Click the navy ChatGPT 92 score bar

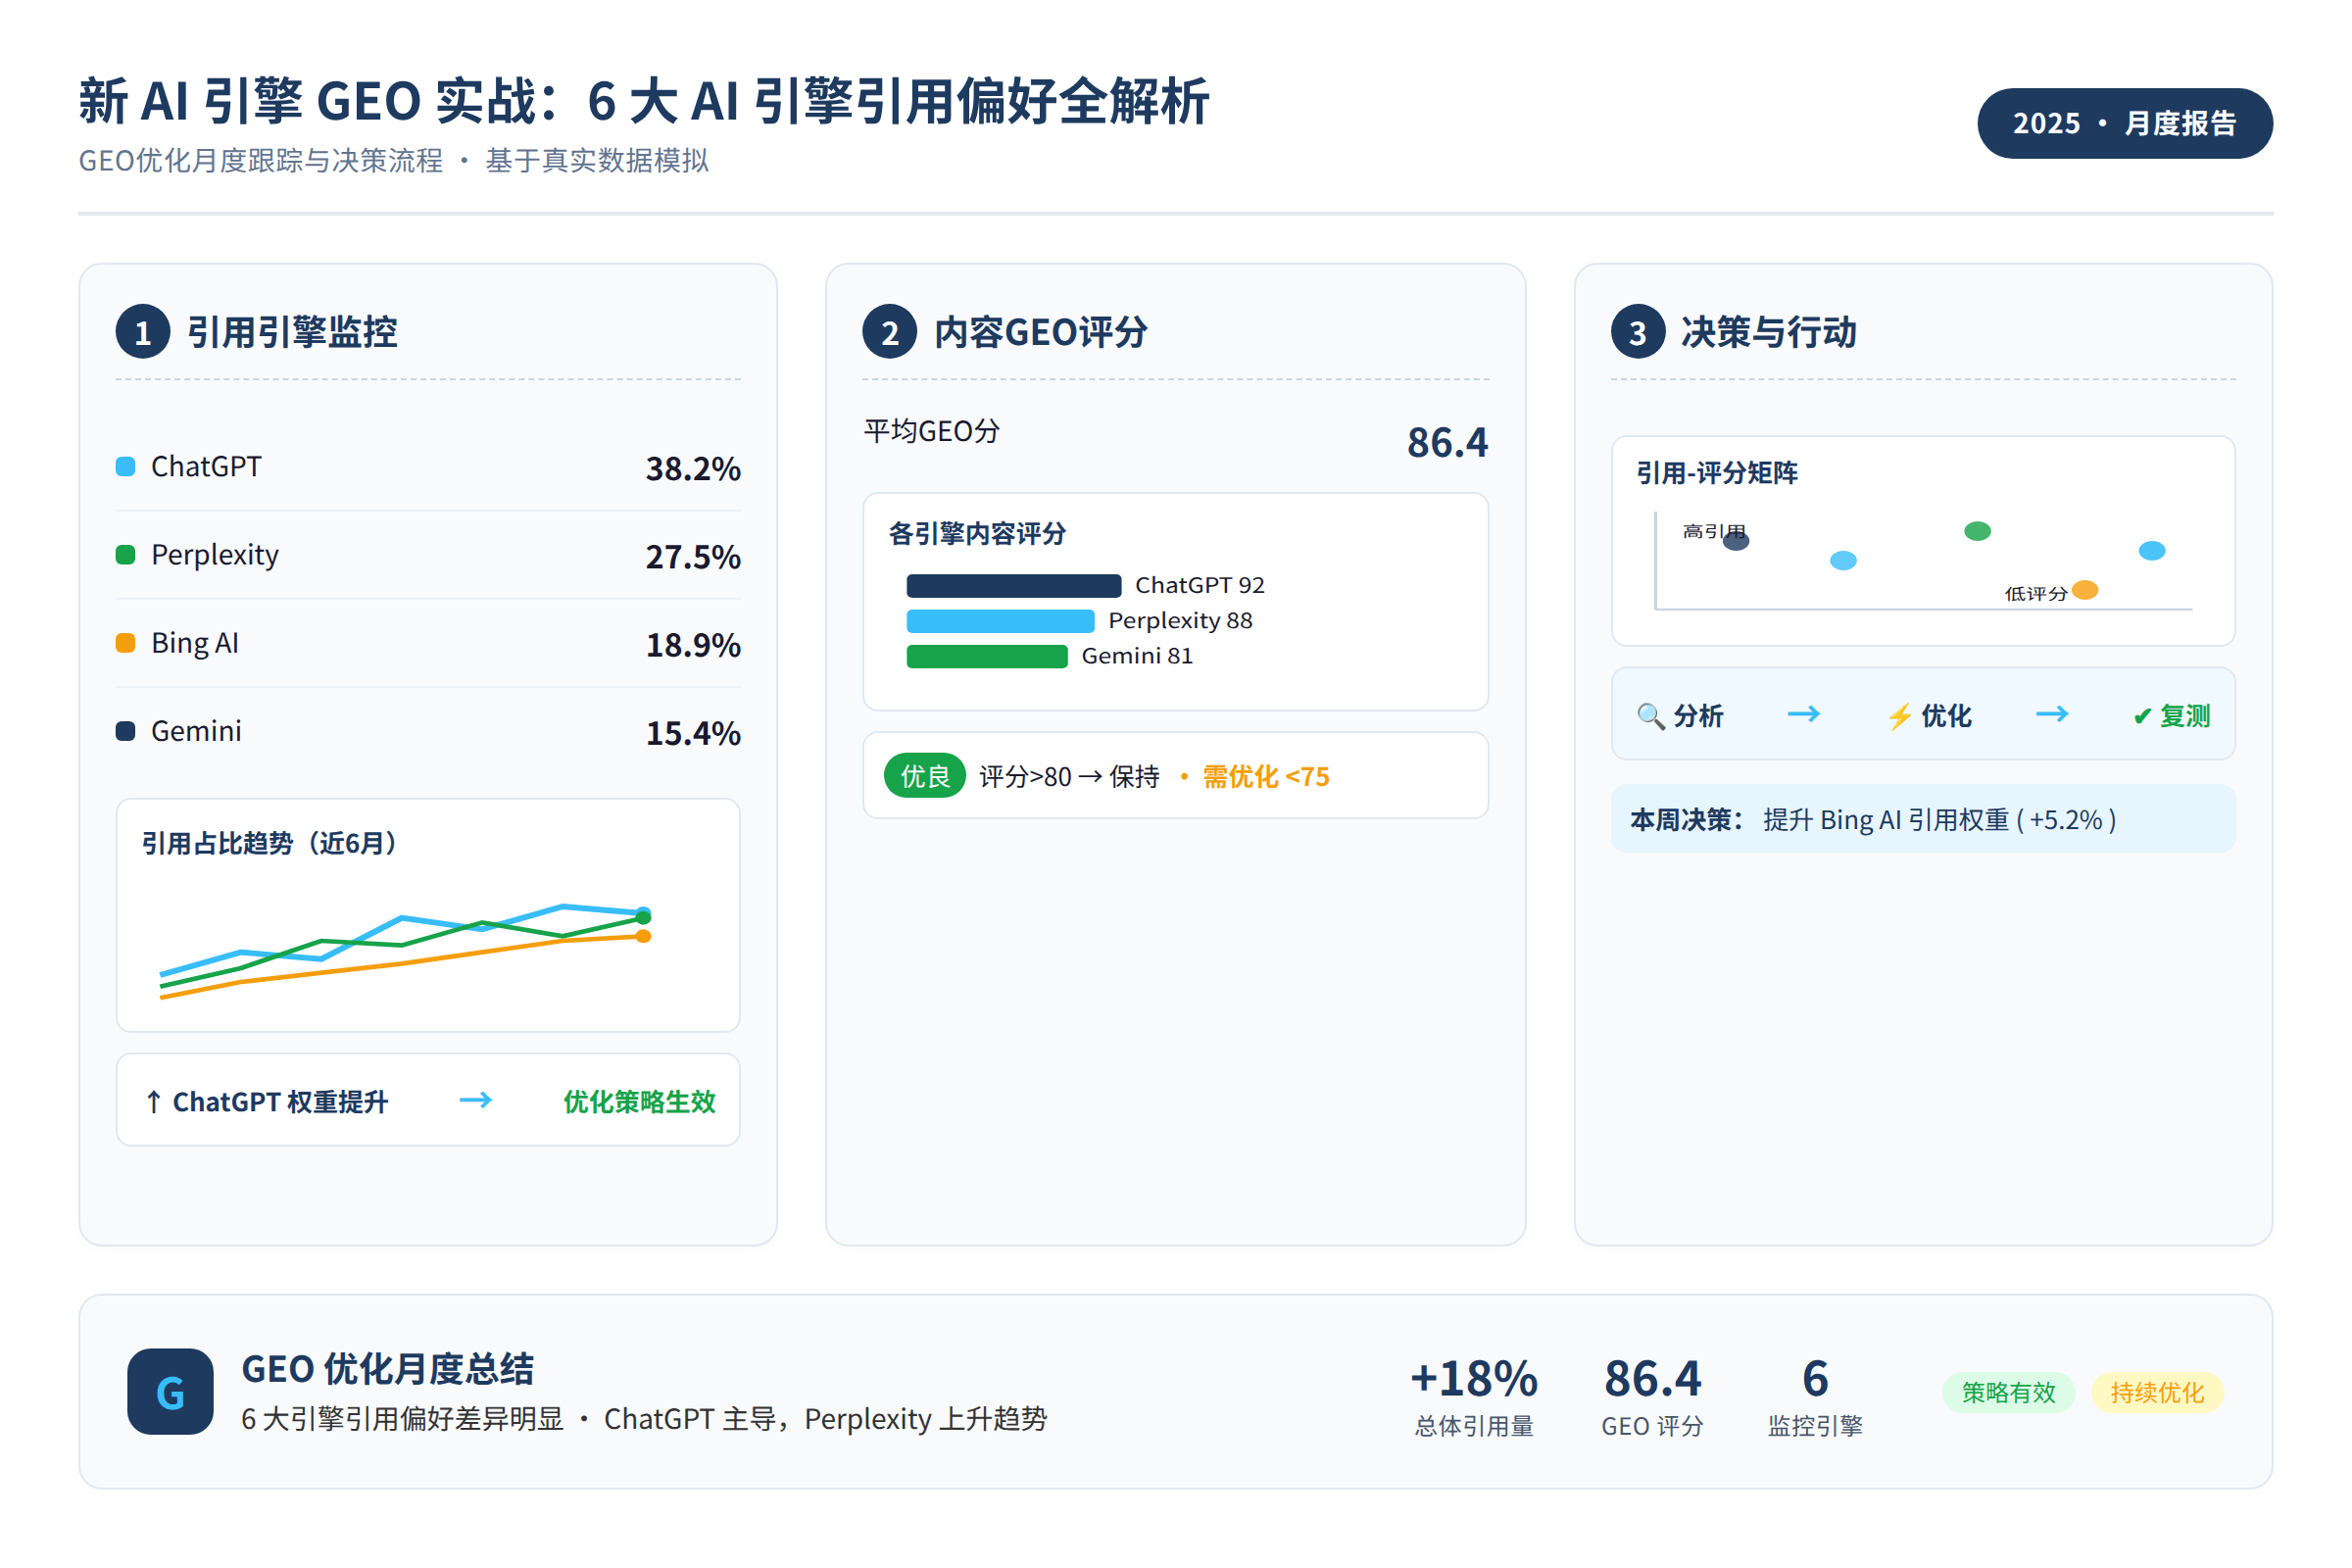(x=1014, y=586)
